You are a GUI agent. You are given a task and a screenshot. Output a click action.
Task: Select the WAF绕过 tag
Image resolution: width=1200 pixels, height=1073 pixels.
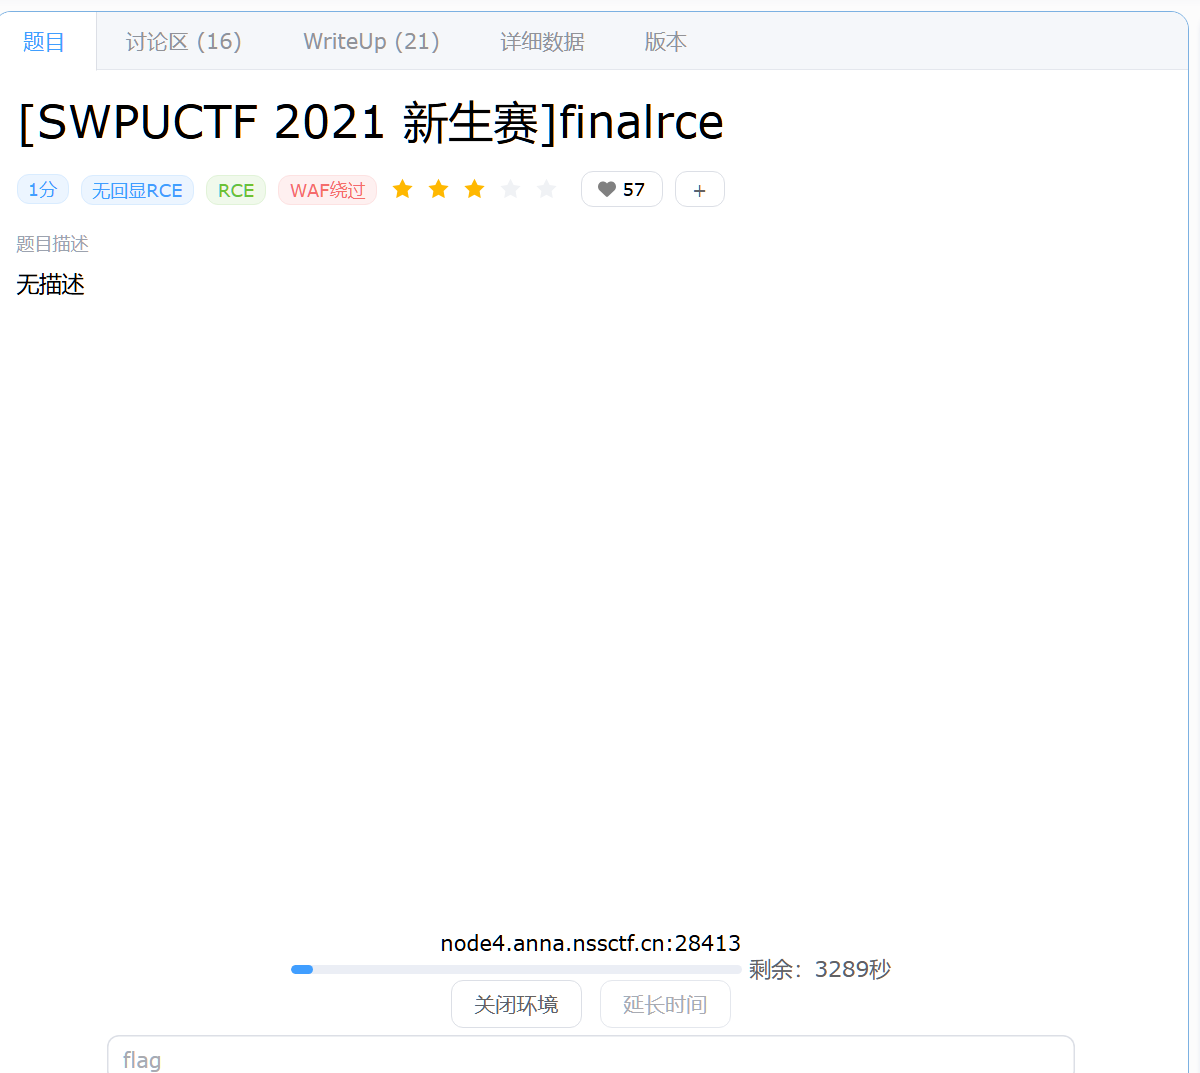point(327,190)
